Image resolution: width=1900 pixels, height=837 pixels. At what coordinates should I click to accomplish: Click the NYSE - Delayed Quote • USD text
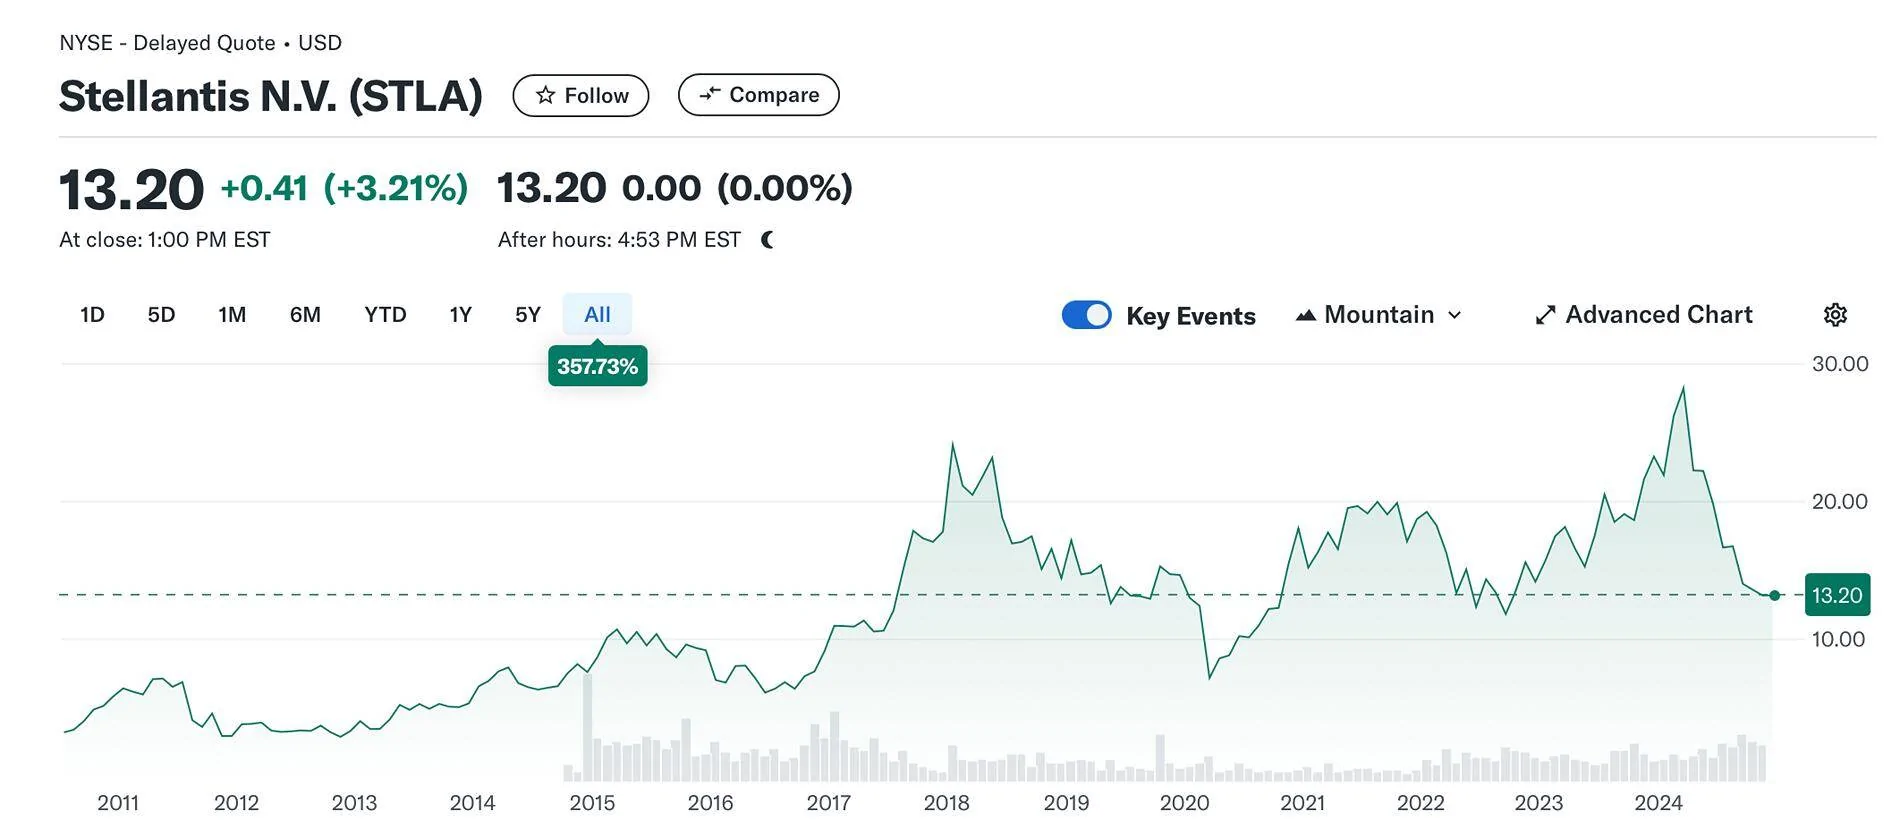point(200,43)
